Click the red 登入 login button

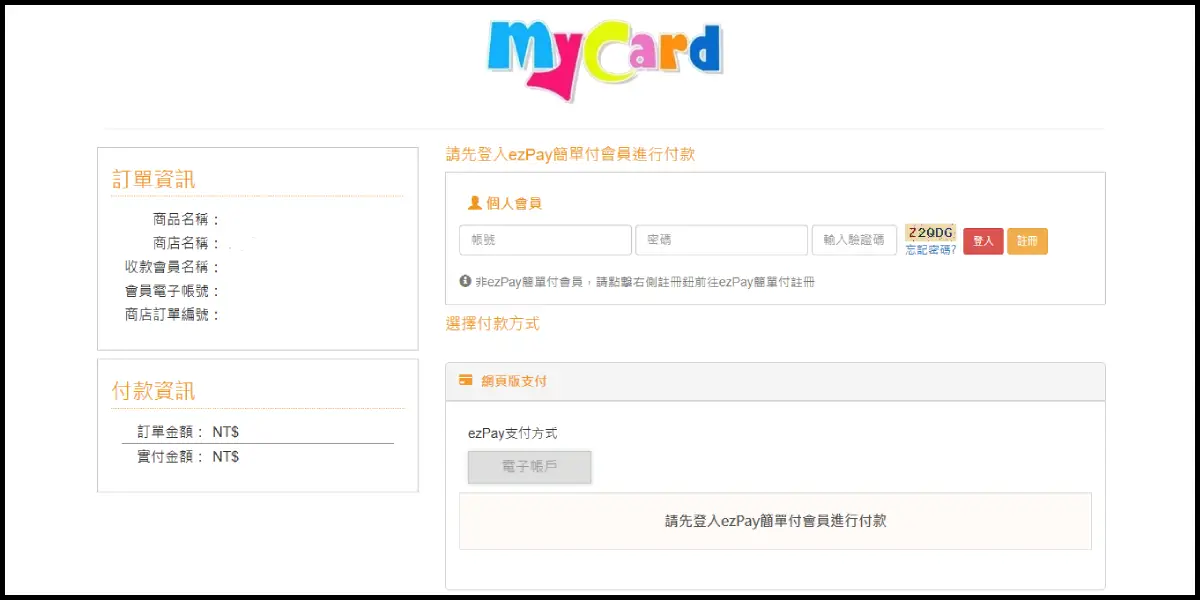click(983, 241)
